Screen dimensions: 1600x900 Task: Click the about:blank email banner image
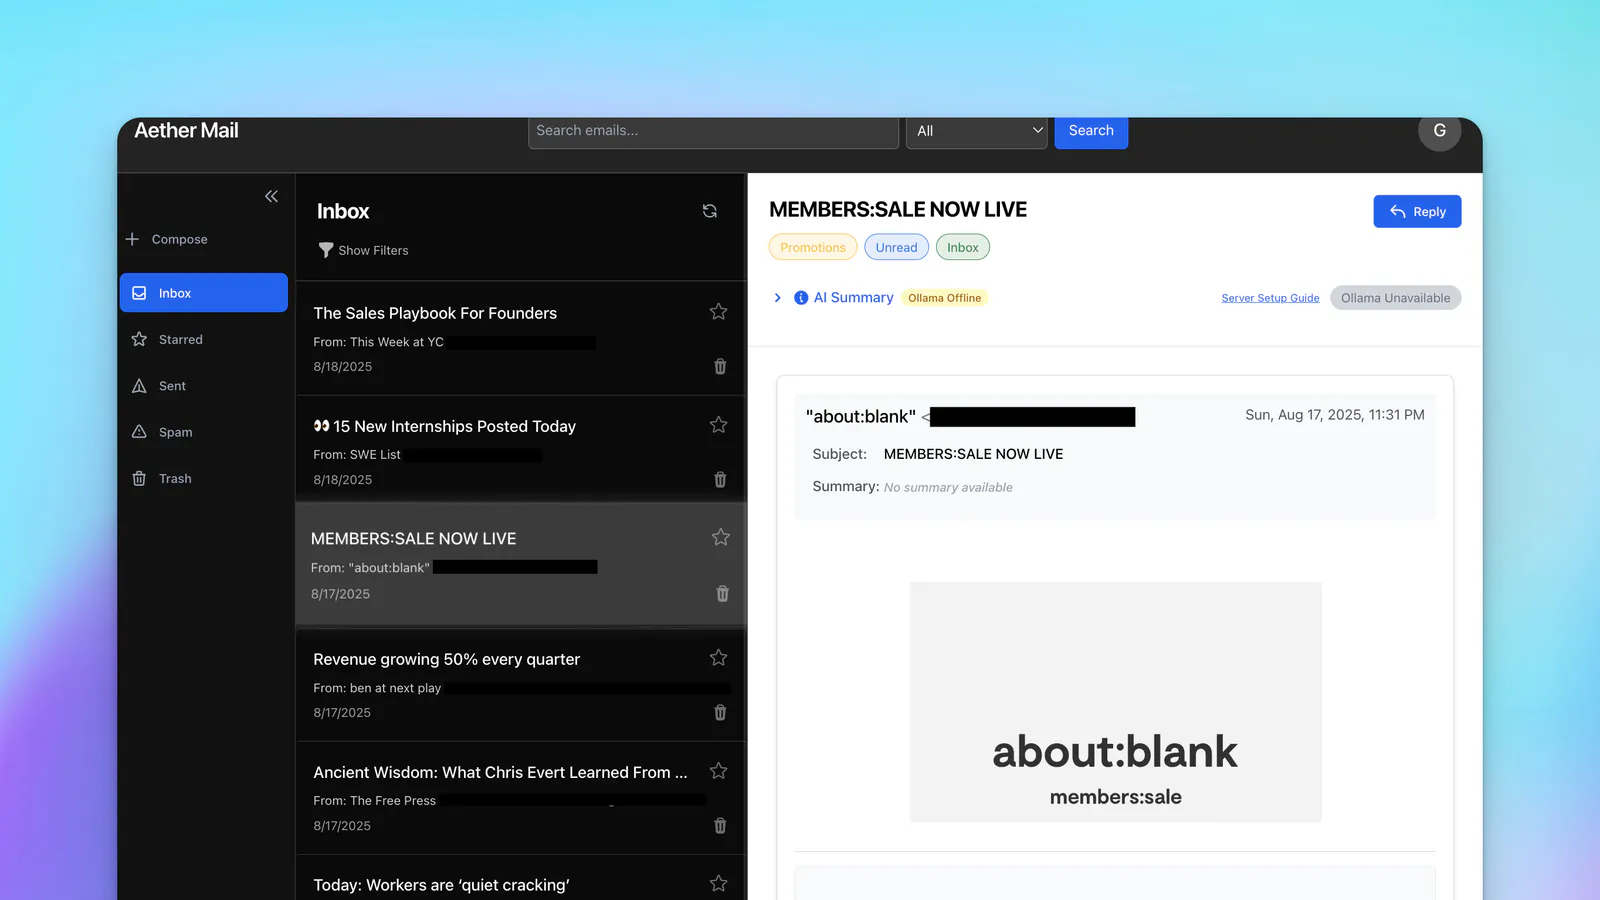tap(1115, 702)
